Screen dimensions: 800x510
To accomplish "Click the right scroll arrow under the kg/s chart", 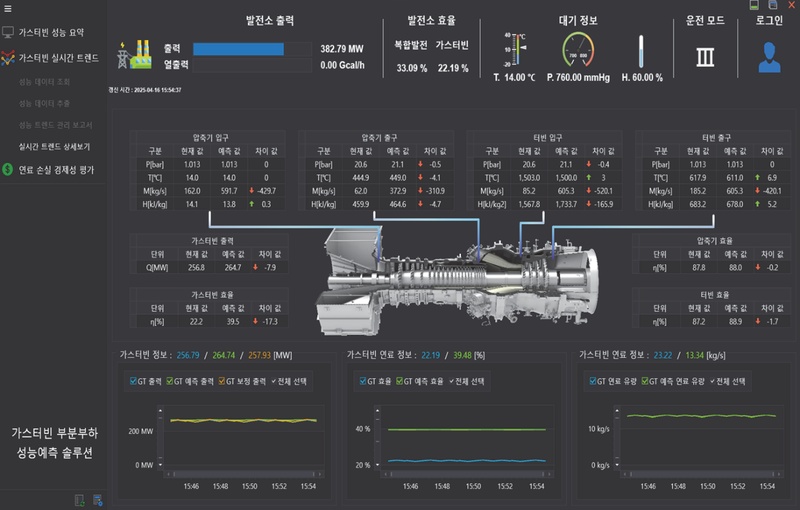I will point(779,474).
